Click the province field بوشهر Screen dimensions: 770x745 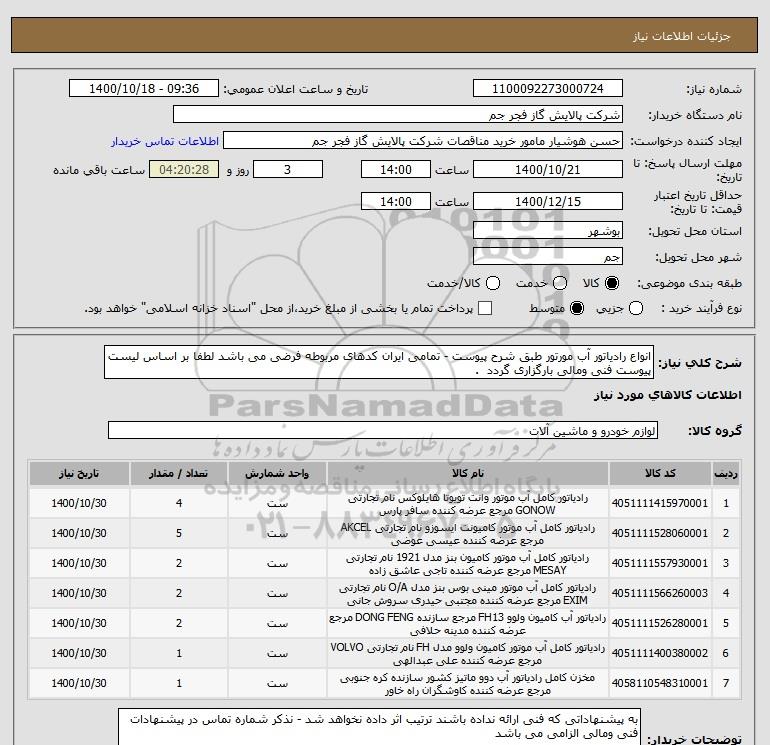[x=548, y=230]
